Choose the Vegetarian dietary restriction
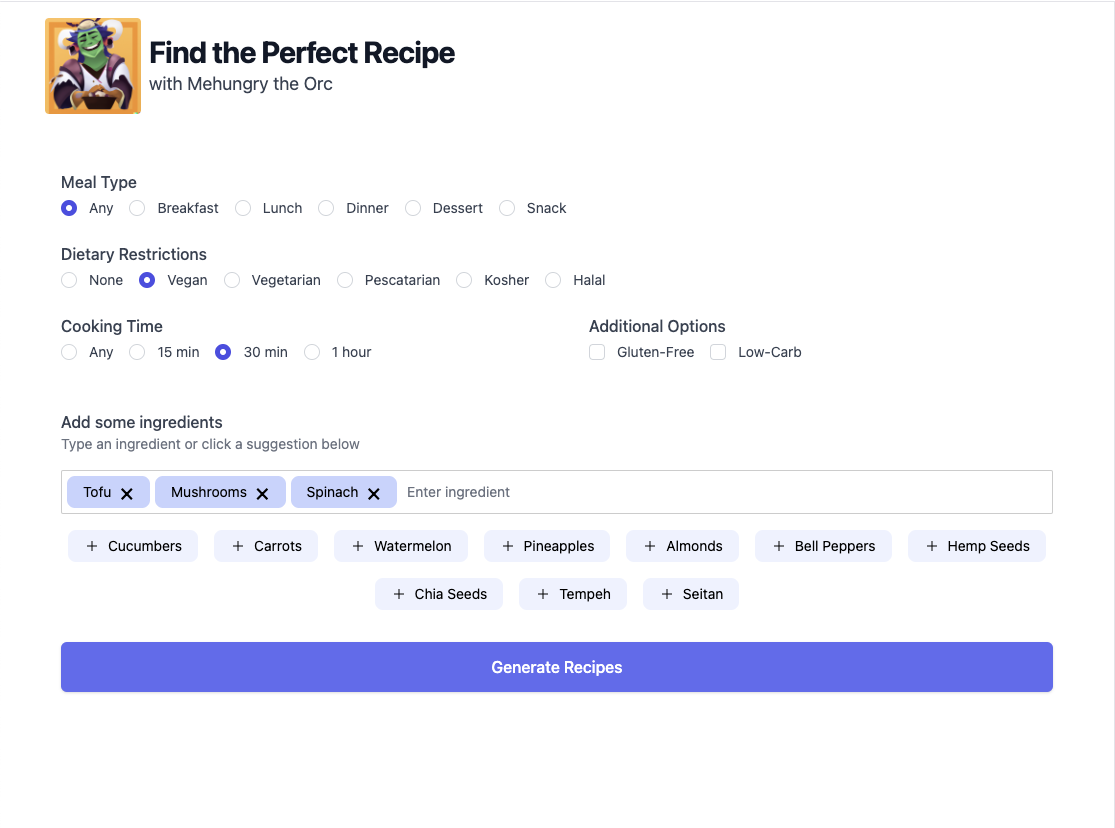 pyautogui.click(x=232, y=280)
